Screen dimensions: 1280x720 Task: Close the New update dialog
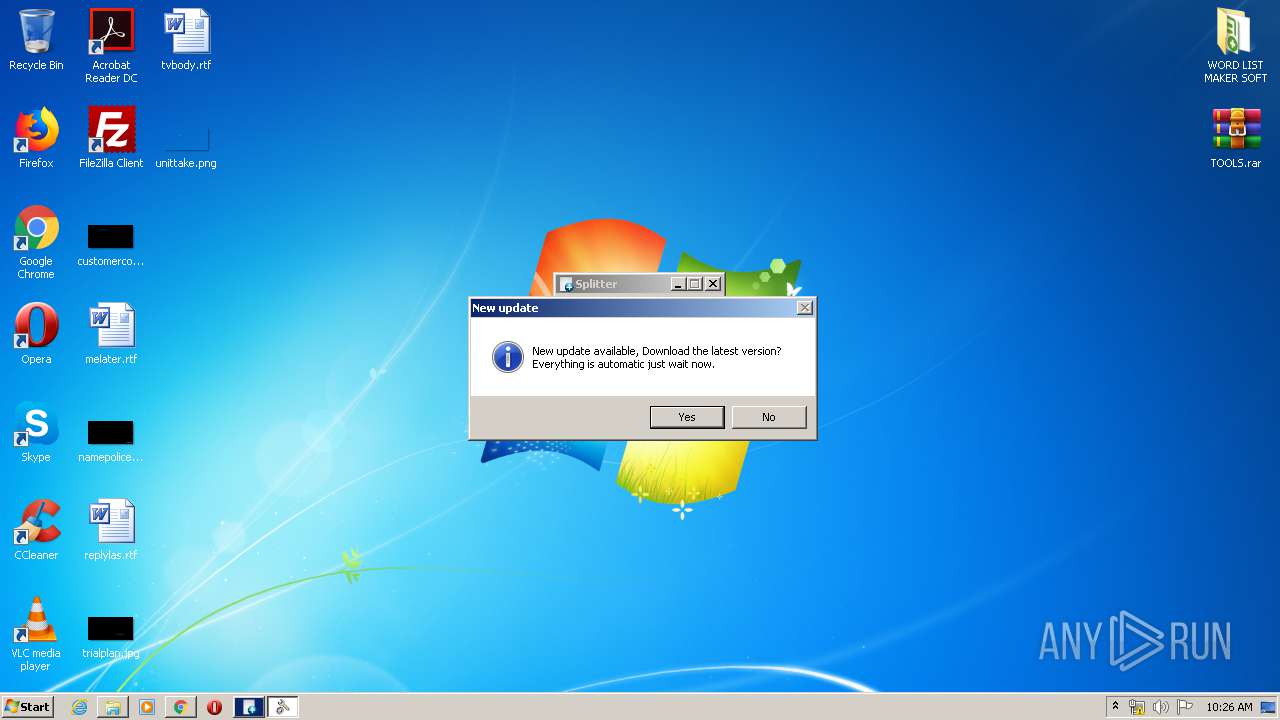point(804,308)
